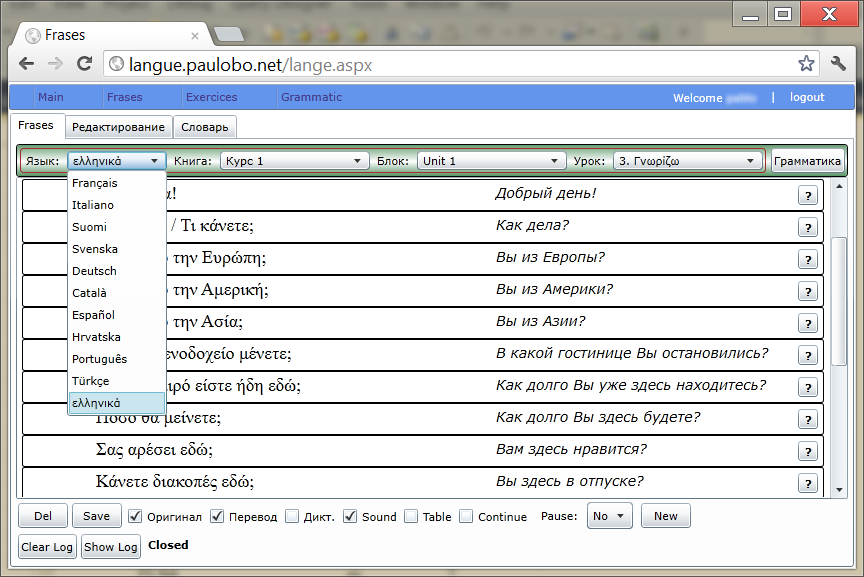Viewport: 864px width, 577px height.
Task: Open the Chrome wrench settings menu
Action: click(838, 64)
